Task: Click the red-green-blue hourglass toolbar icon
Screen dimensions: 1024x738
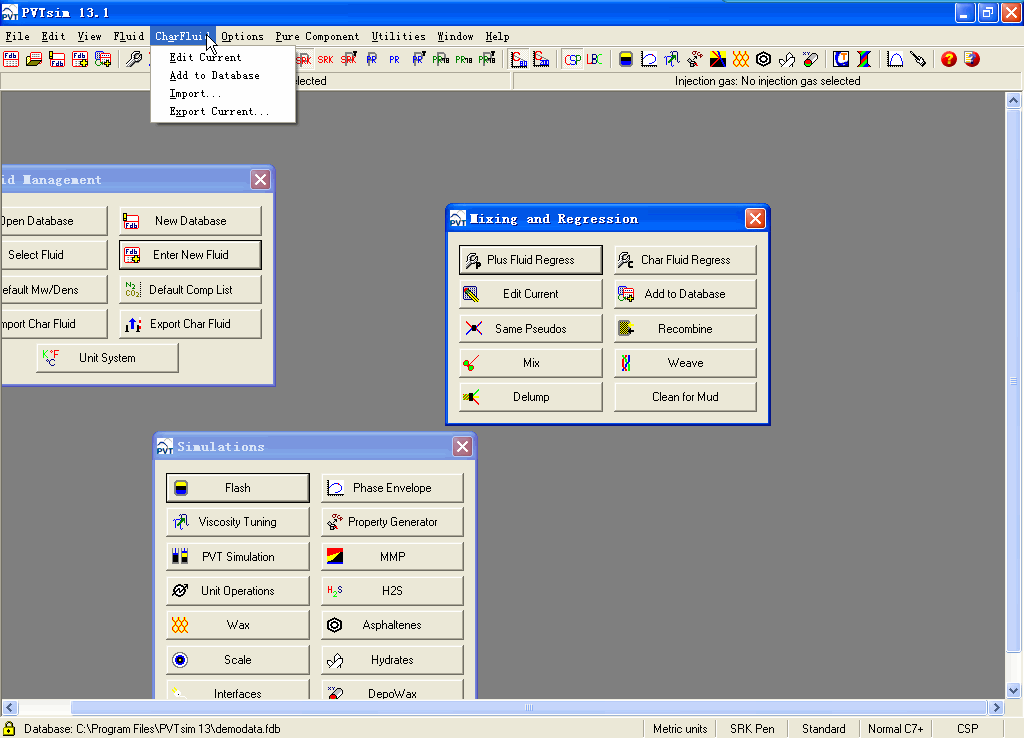Action: (x=864, y=59)
